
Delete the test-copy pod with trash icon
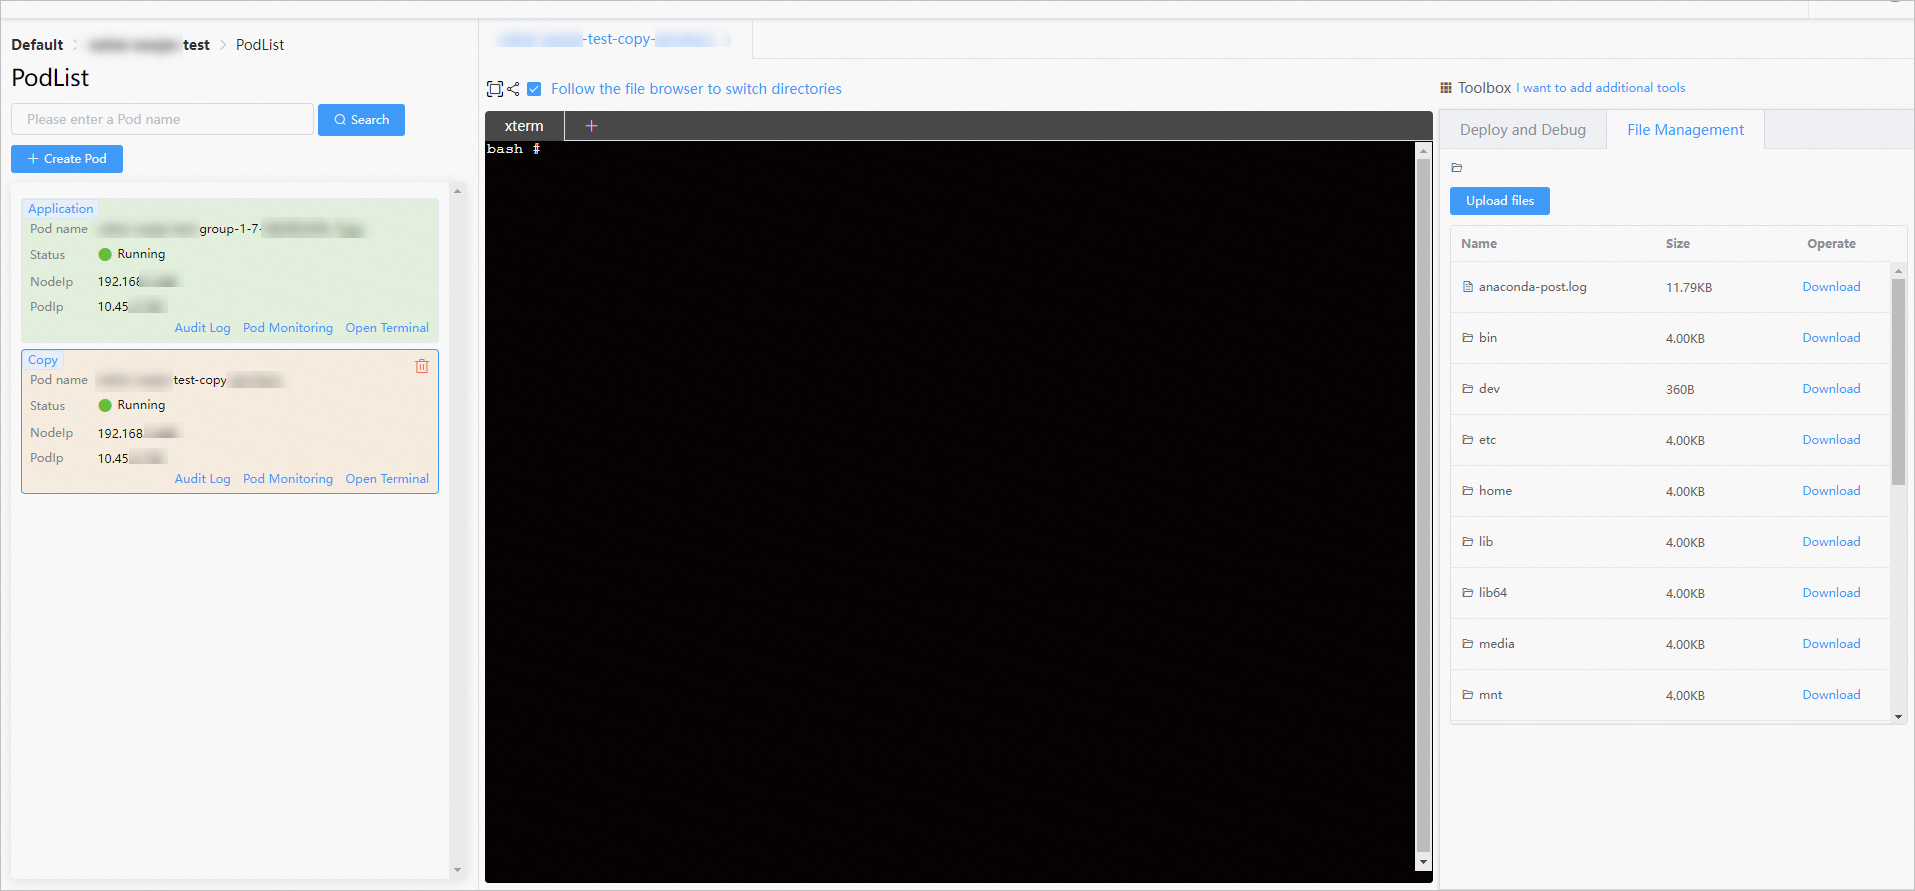[422, 366]
